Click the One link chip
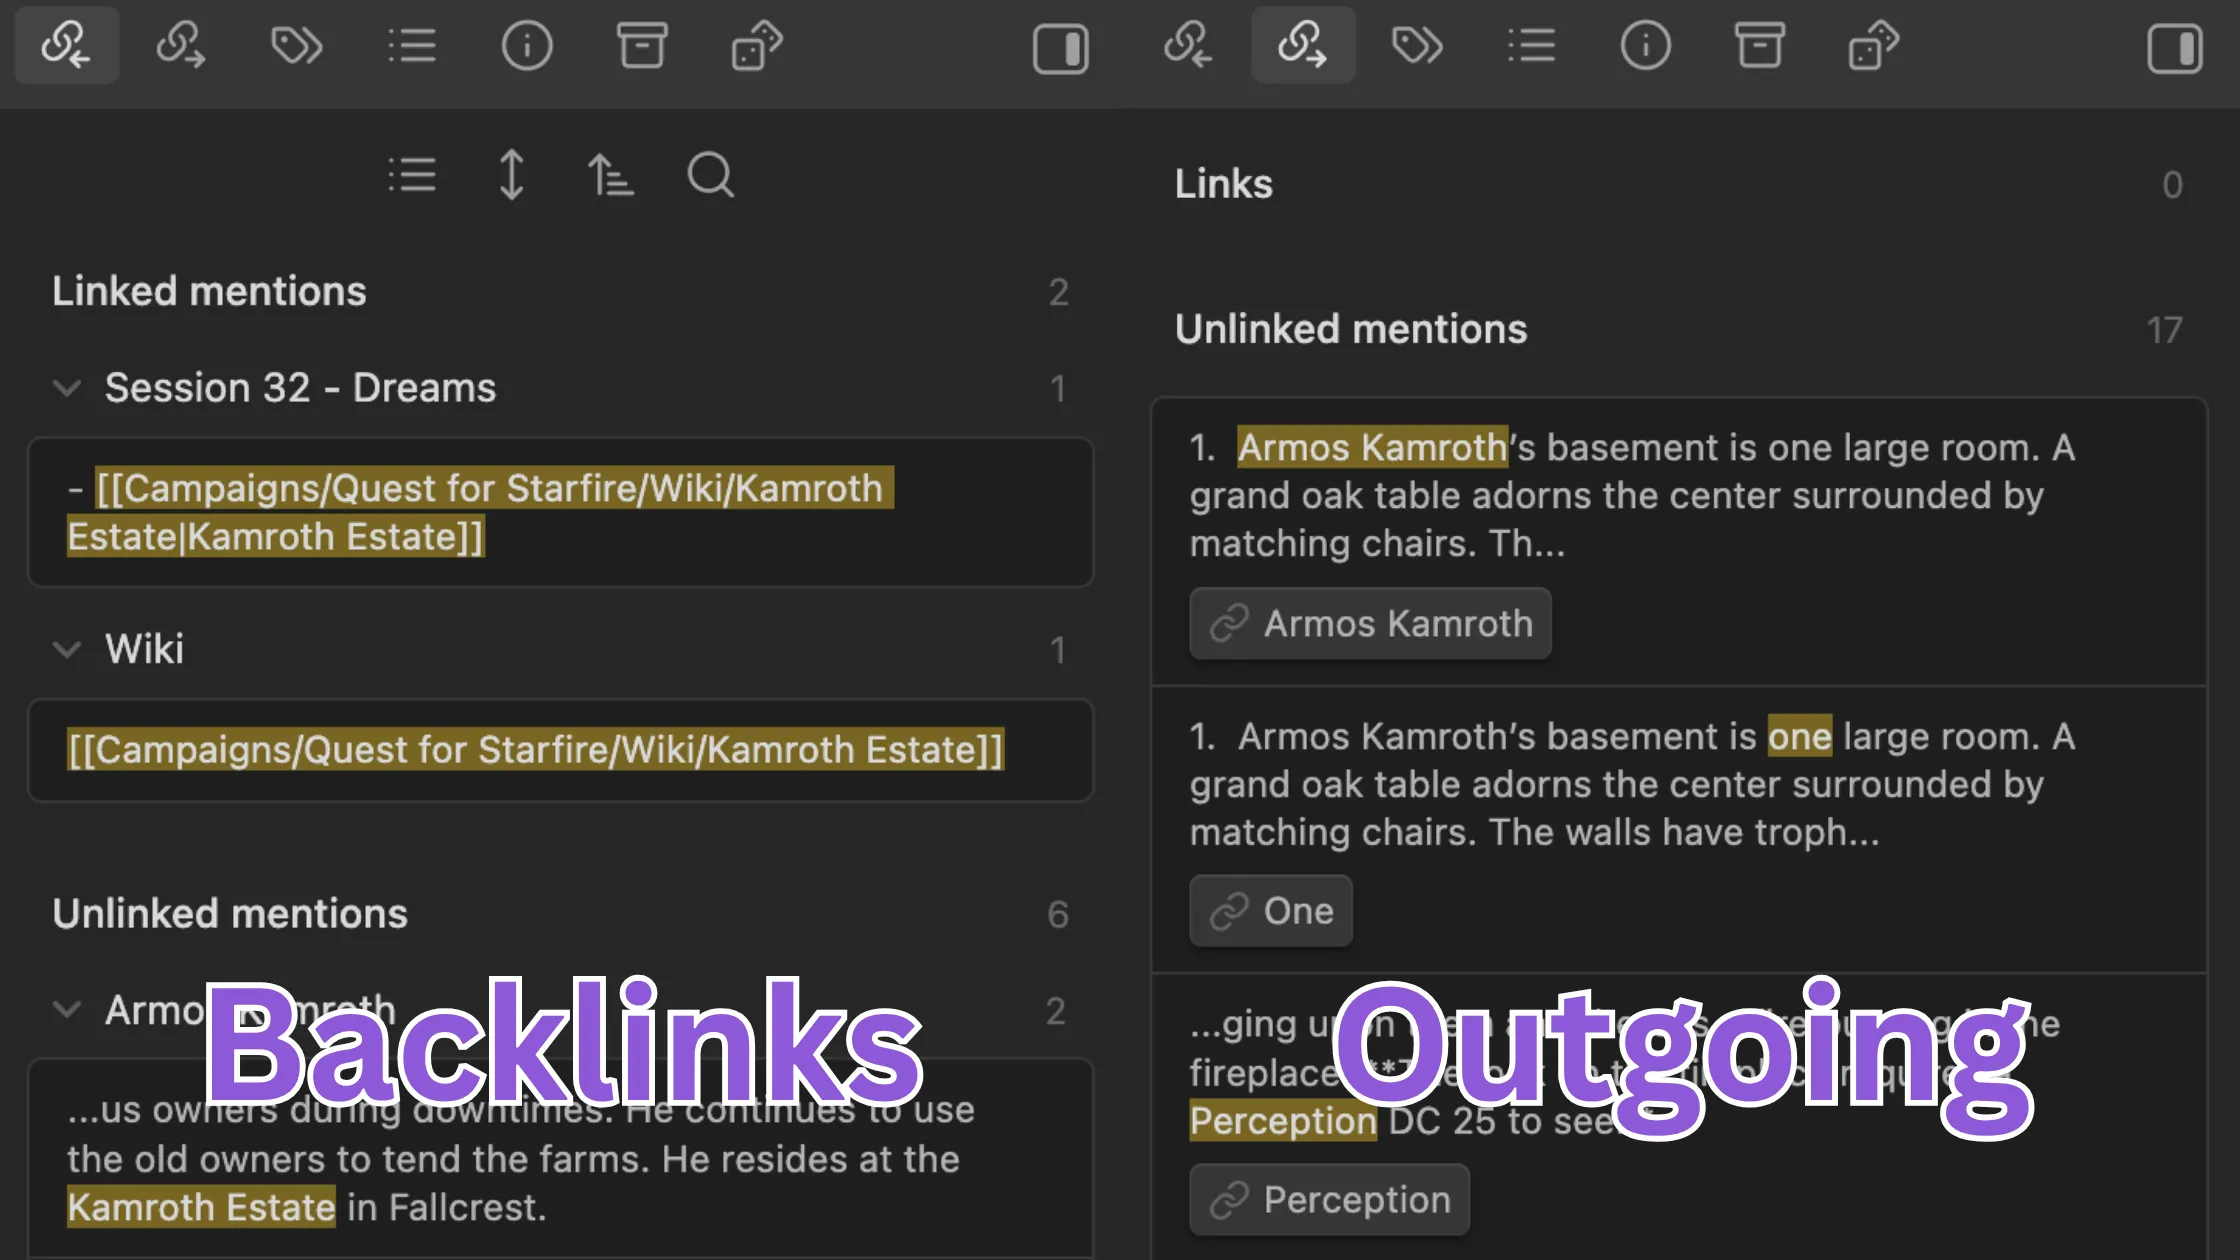2240x1260 pixels. point(1270,910)
